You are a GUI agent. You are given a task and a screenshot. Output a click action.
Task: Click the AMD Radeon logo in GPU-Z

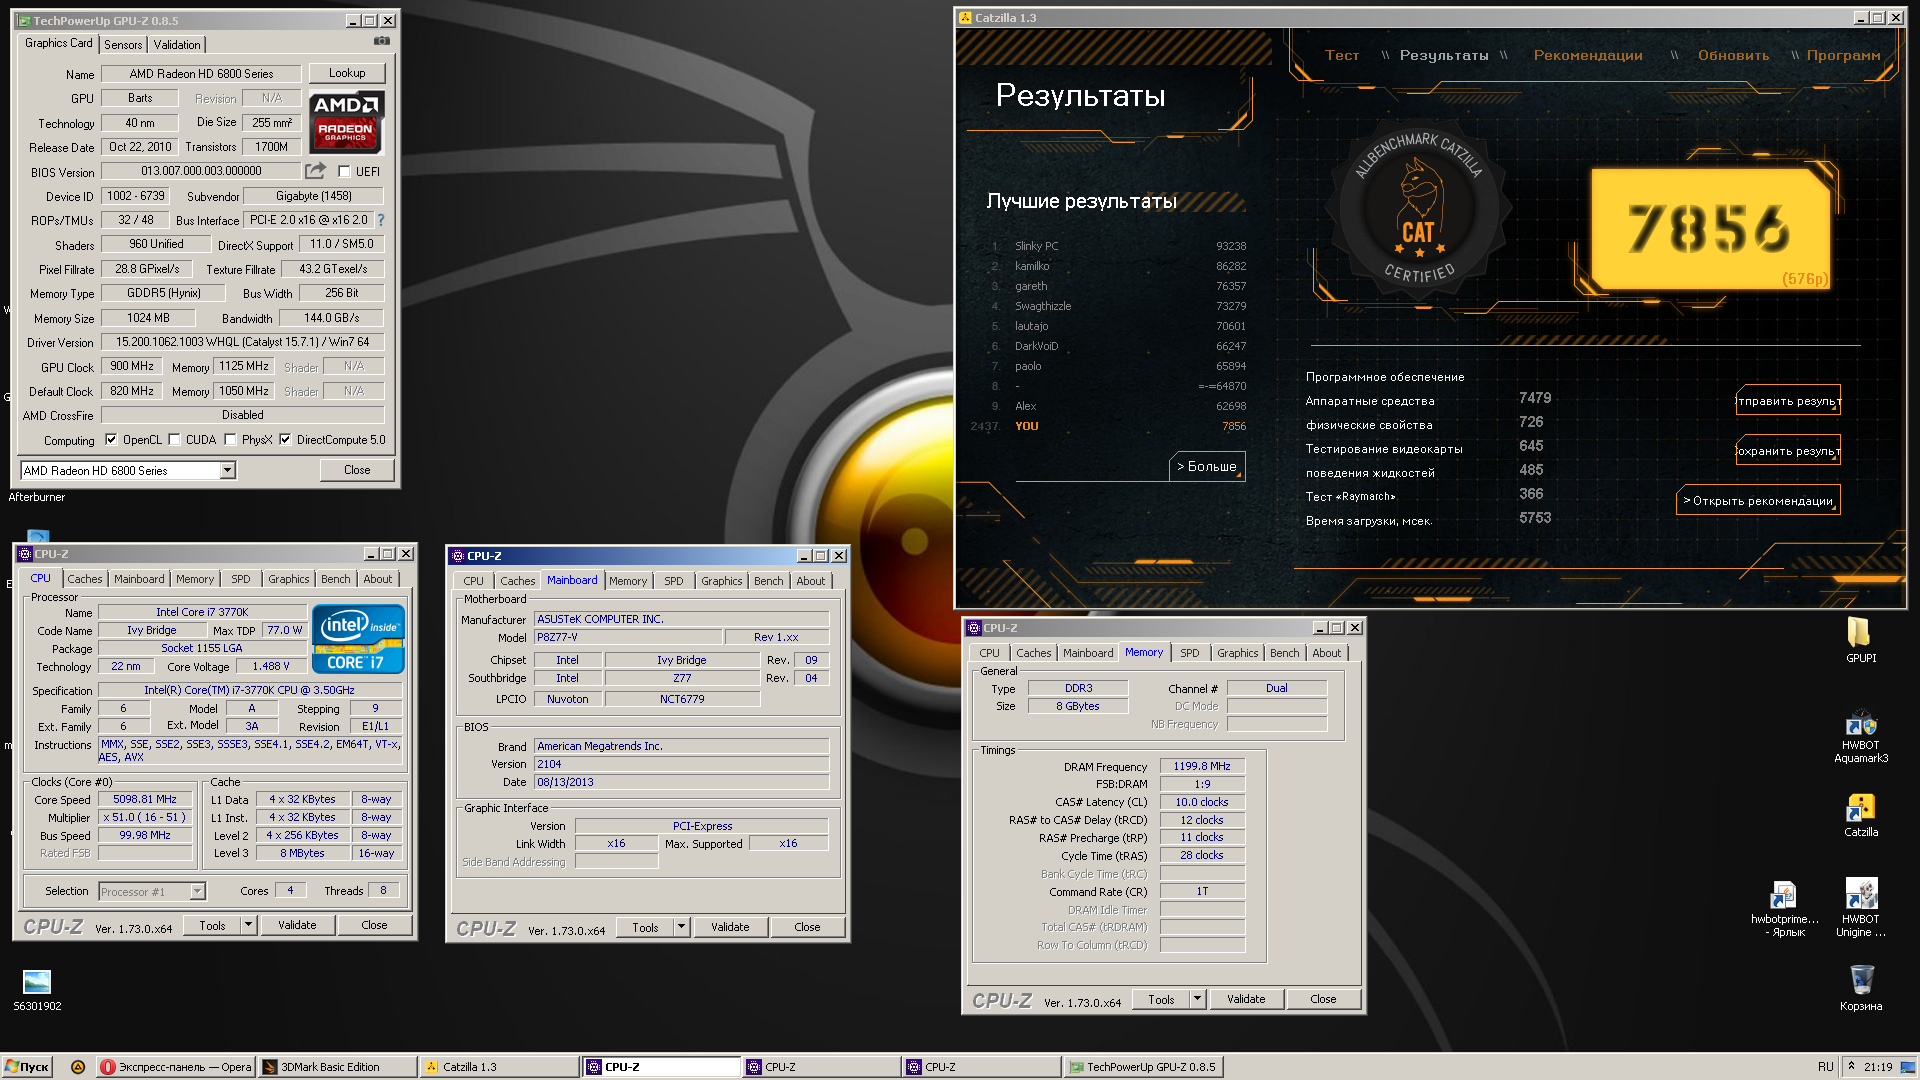pyautogui.click(x=346, y=121)
